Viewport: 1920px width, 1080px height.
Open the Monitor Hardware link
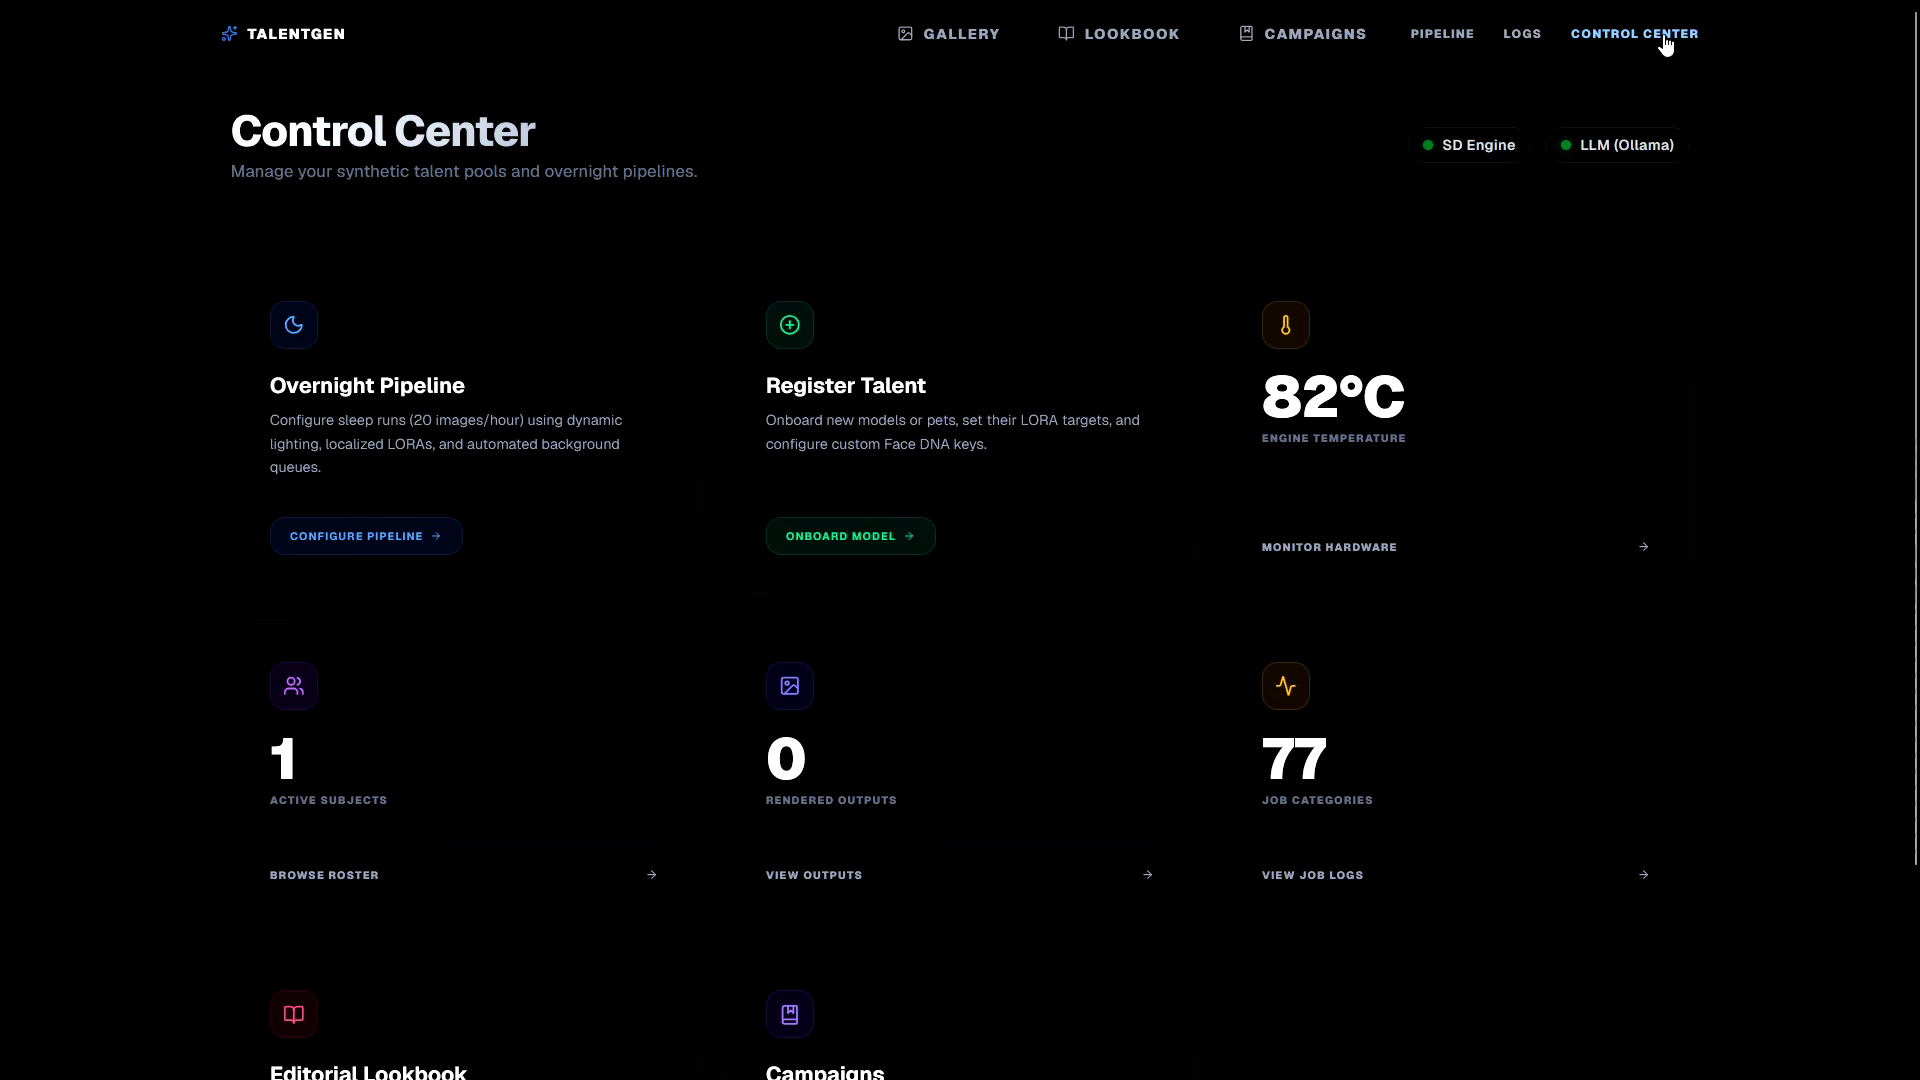tap(1455, 547)
